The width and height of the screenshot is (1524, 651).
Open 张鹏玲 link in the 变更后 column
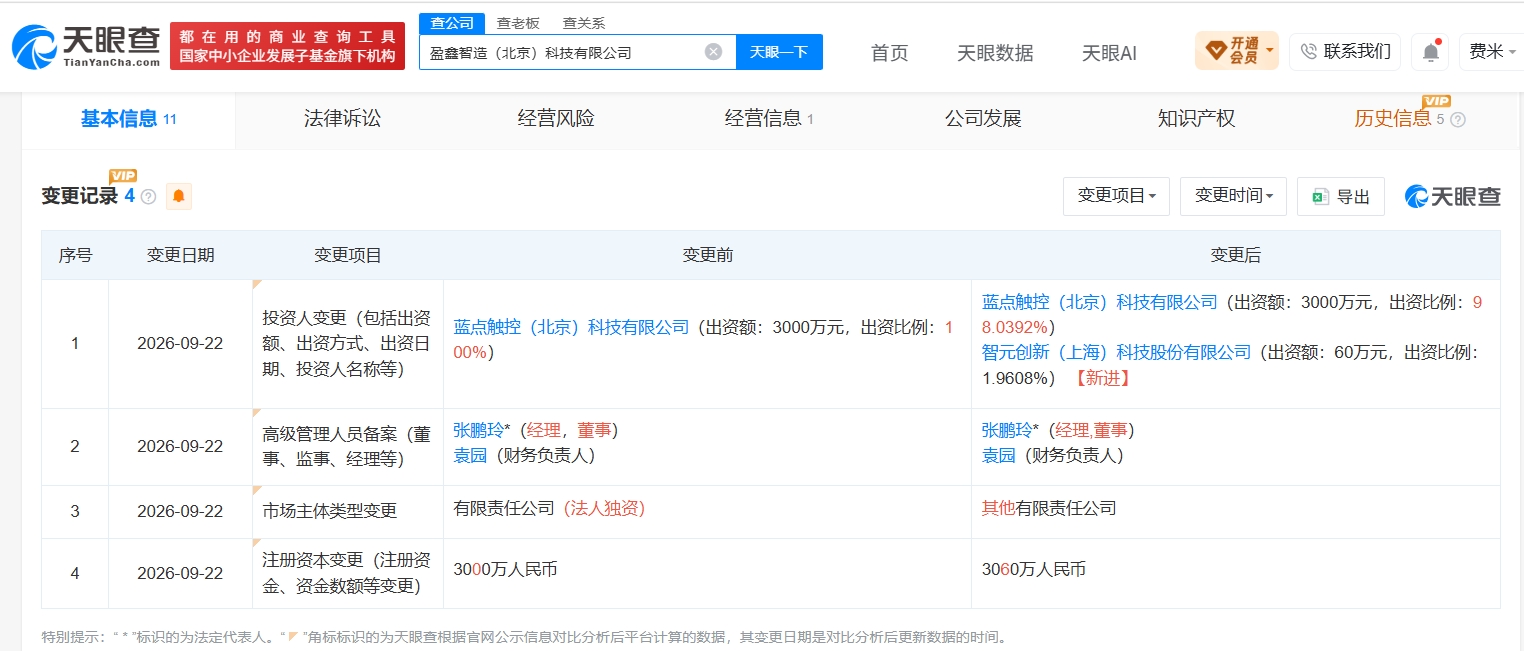[1007, 430]
